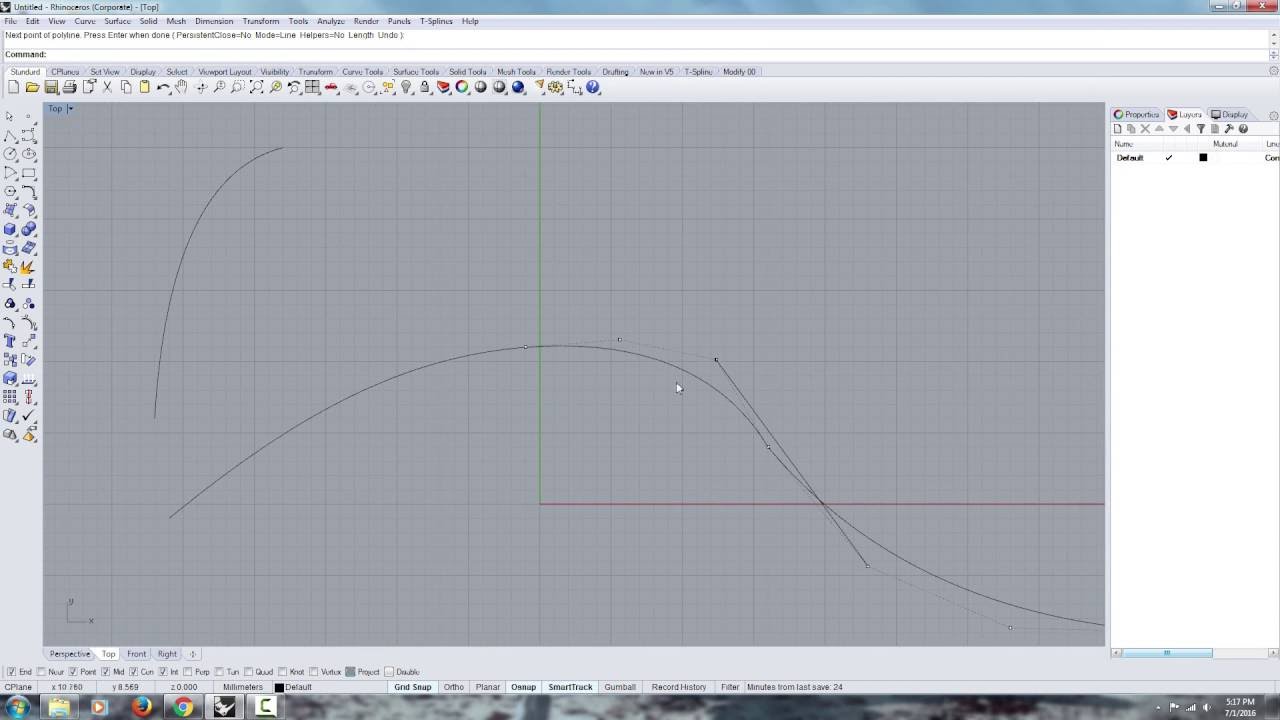Screen dimensions: 1280x720
Task: Toggle Gumball in the status bar
Action: pyautogui.click(x=620, y=687)
